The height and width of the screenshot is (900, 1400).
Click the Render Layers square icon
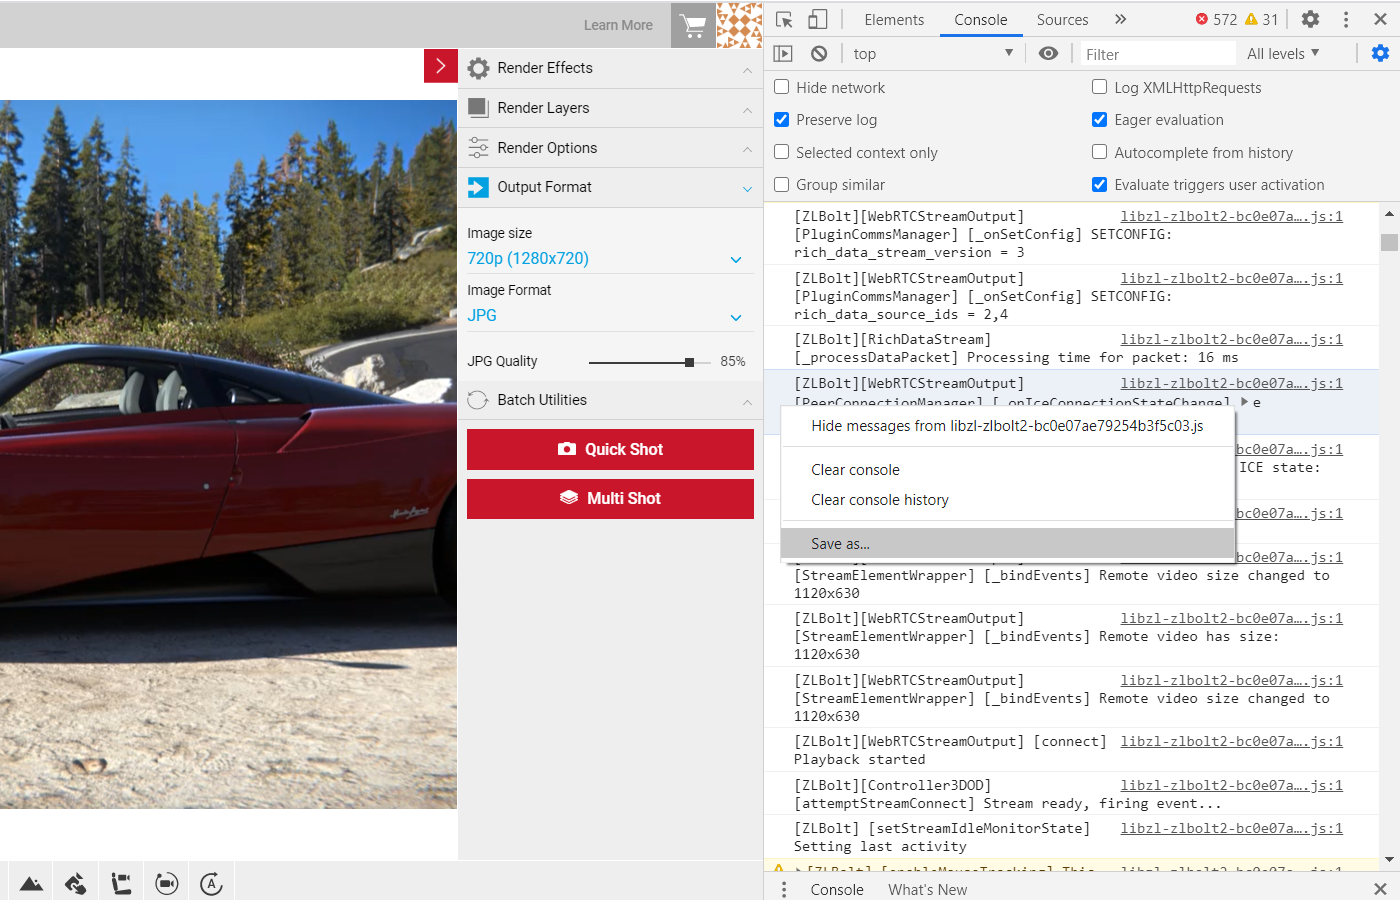point(479,108)
